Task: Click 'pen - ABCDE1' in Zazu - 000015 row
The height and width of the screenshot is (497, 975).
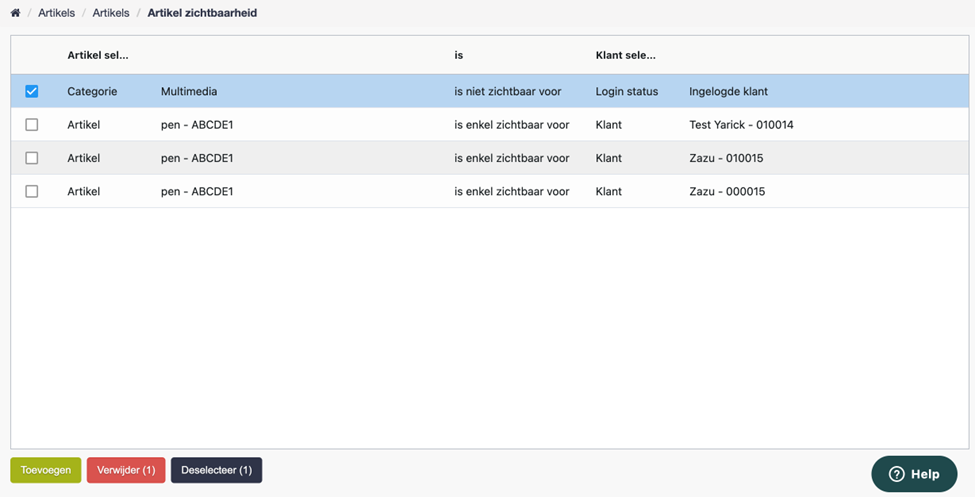Action: point(197,192)
